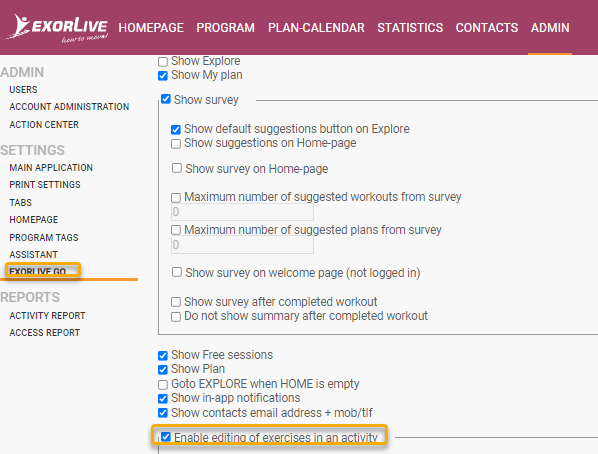The width and height of the screenshot is (598, 454).
Task: Click the suggested workouts number field
Action: [243, 212]
